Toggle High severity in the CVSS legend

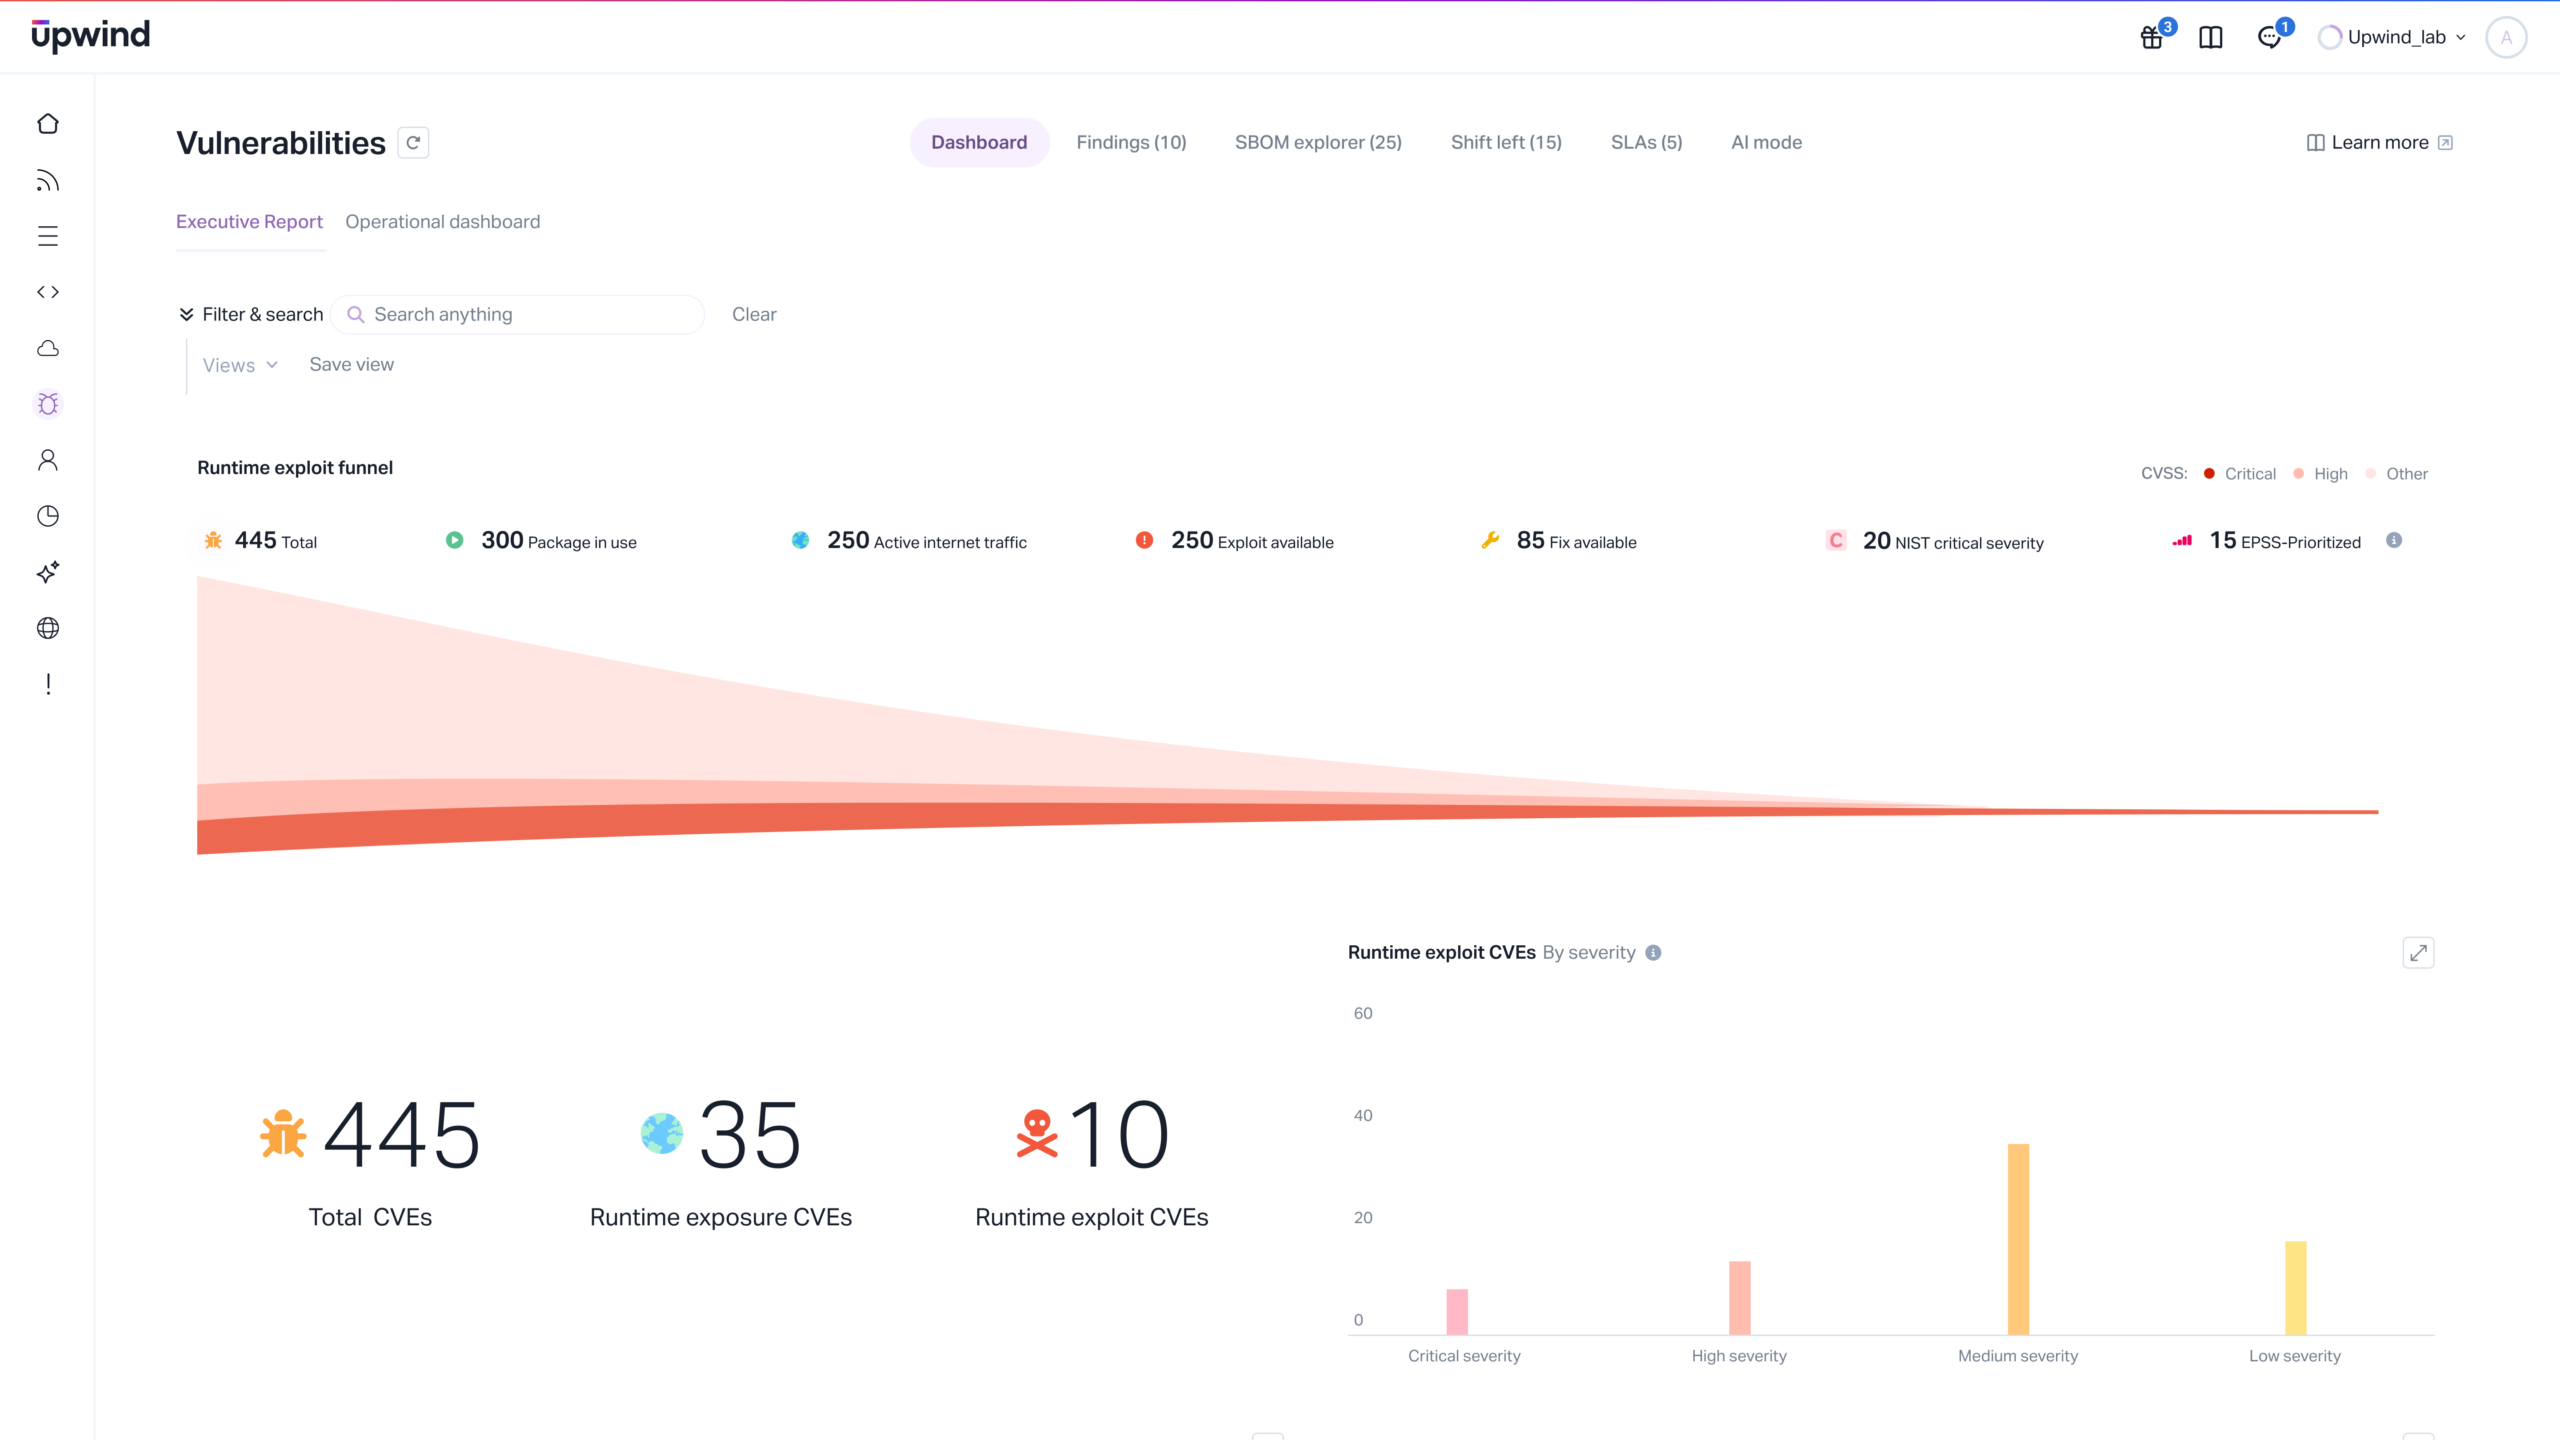(2322, 473)
